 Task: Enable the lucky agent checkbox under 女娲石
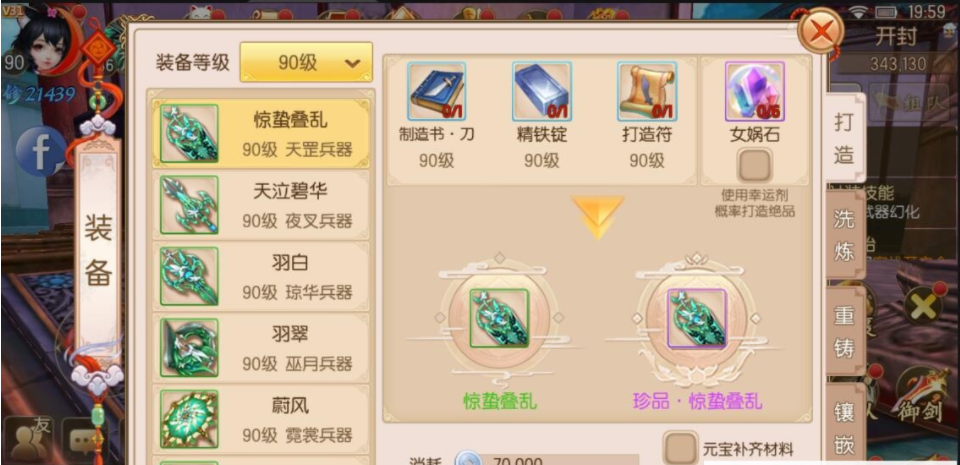(x=754, y=165)
